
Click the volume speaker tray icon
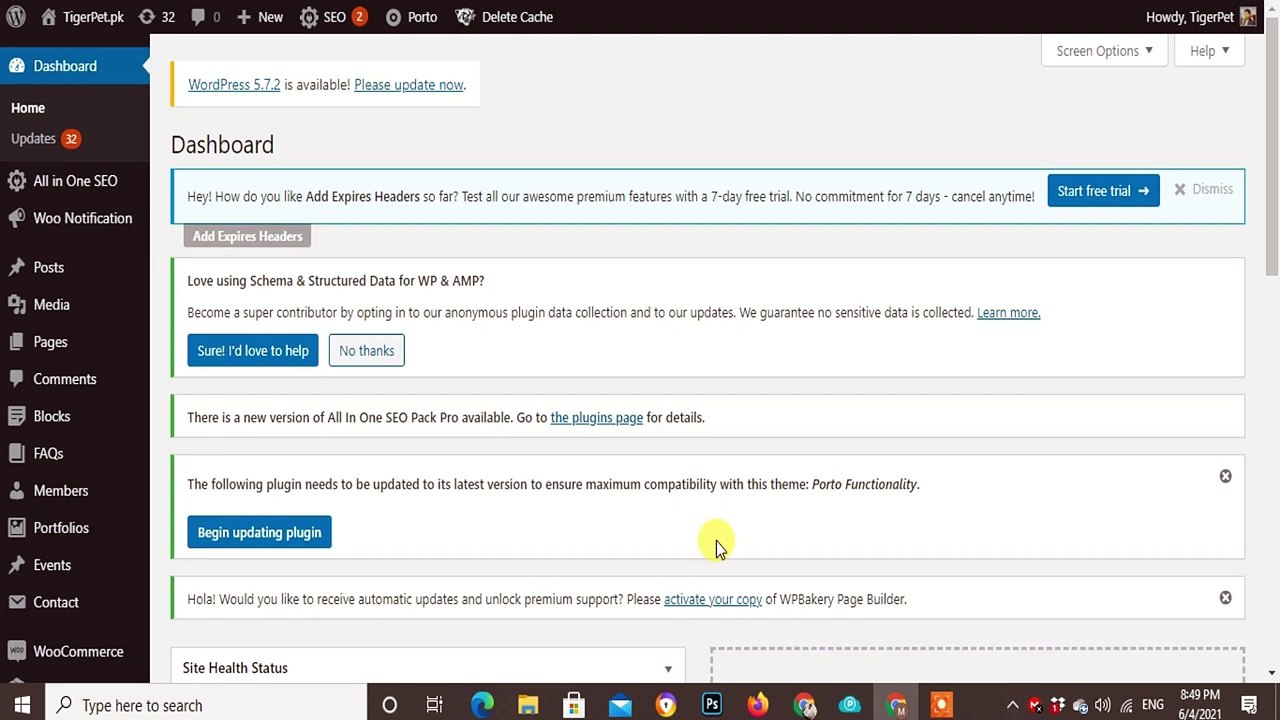click(x=1102, y=705)
